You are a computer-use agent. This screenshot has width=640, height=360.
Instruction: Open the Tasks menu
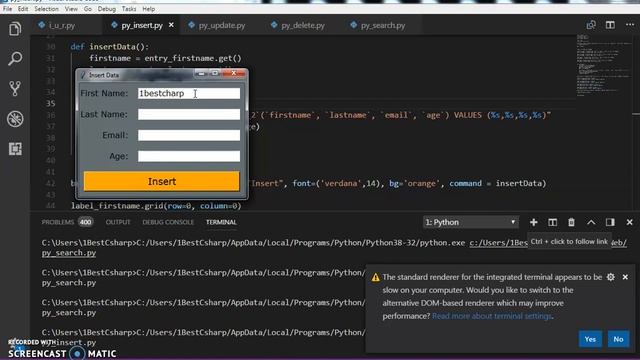click(x=129, y=9)
